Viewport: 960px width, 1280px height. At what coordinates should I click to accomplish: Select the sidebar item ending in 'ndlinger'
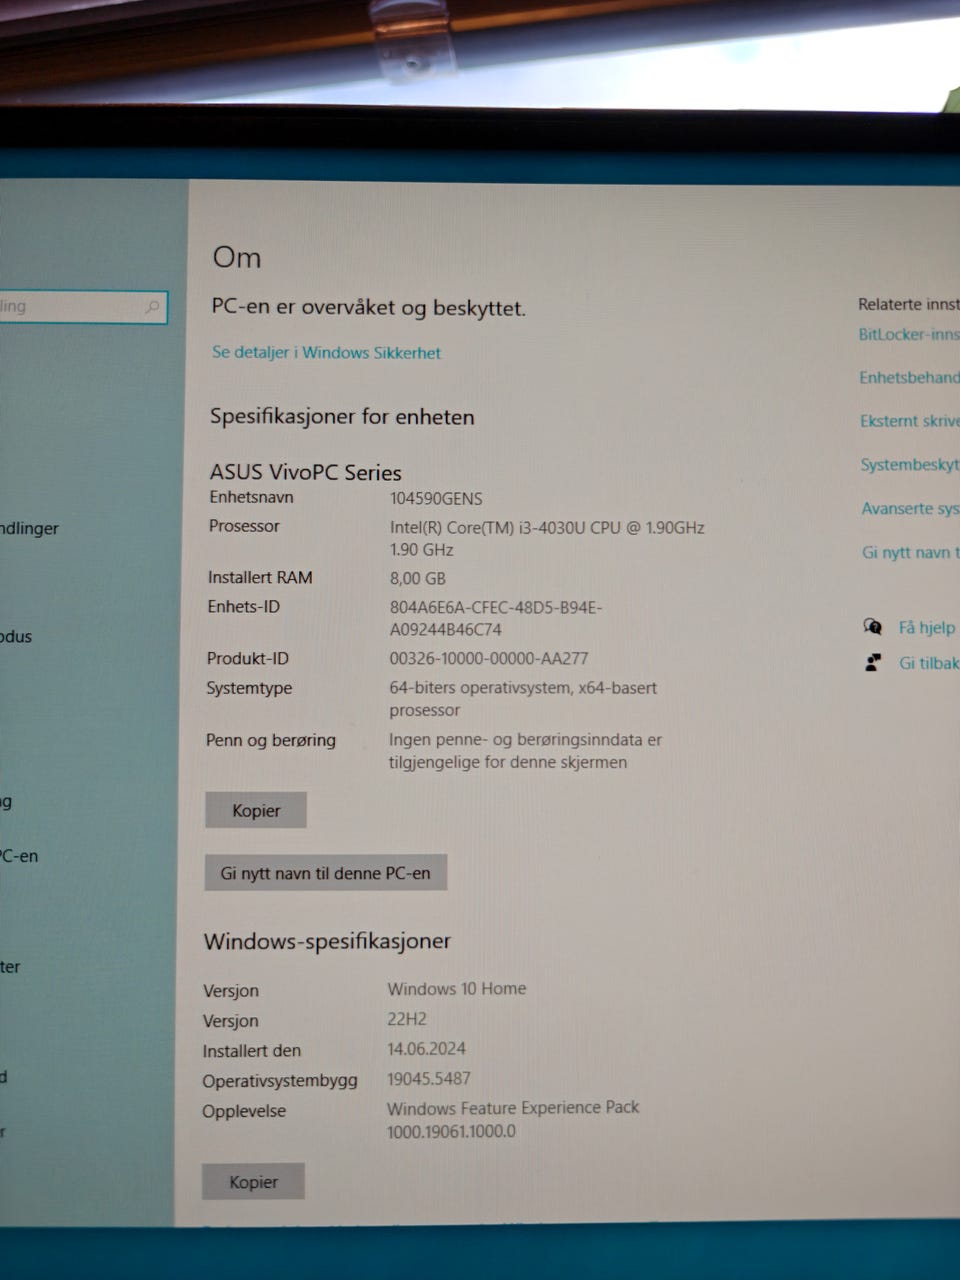click(29, 528)
